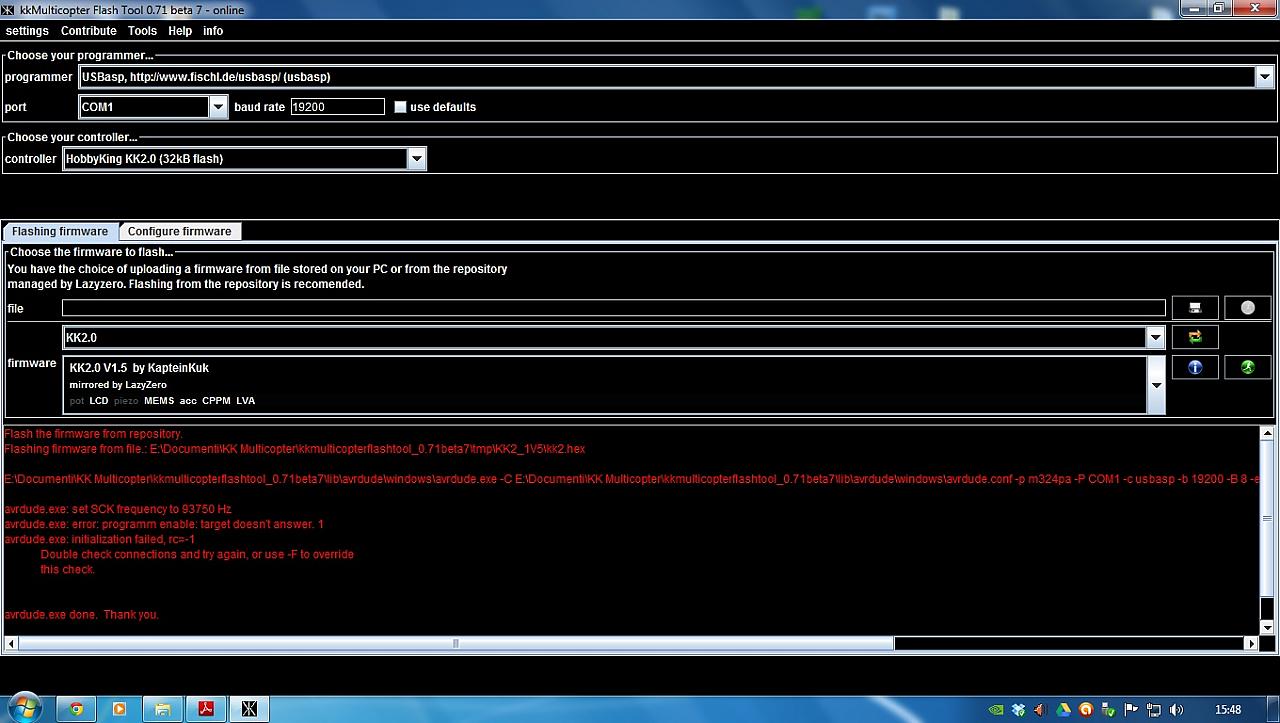Open the KK2.0 firmware category dropdown

click(x=1155, y=338)
